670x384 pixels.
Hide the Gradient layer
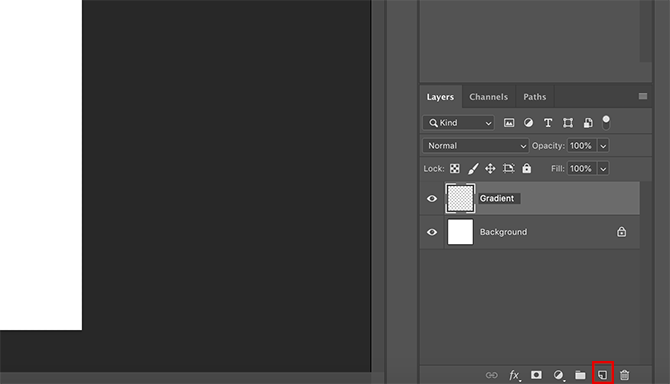click(x=432, y=199)
